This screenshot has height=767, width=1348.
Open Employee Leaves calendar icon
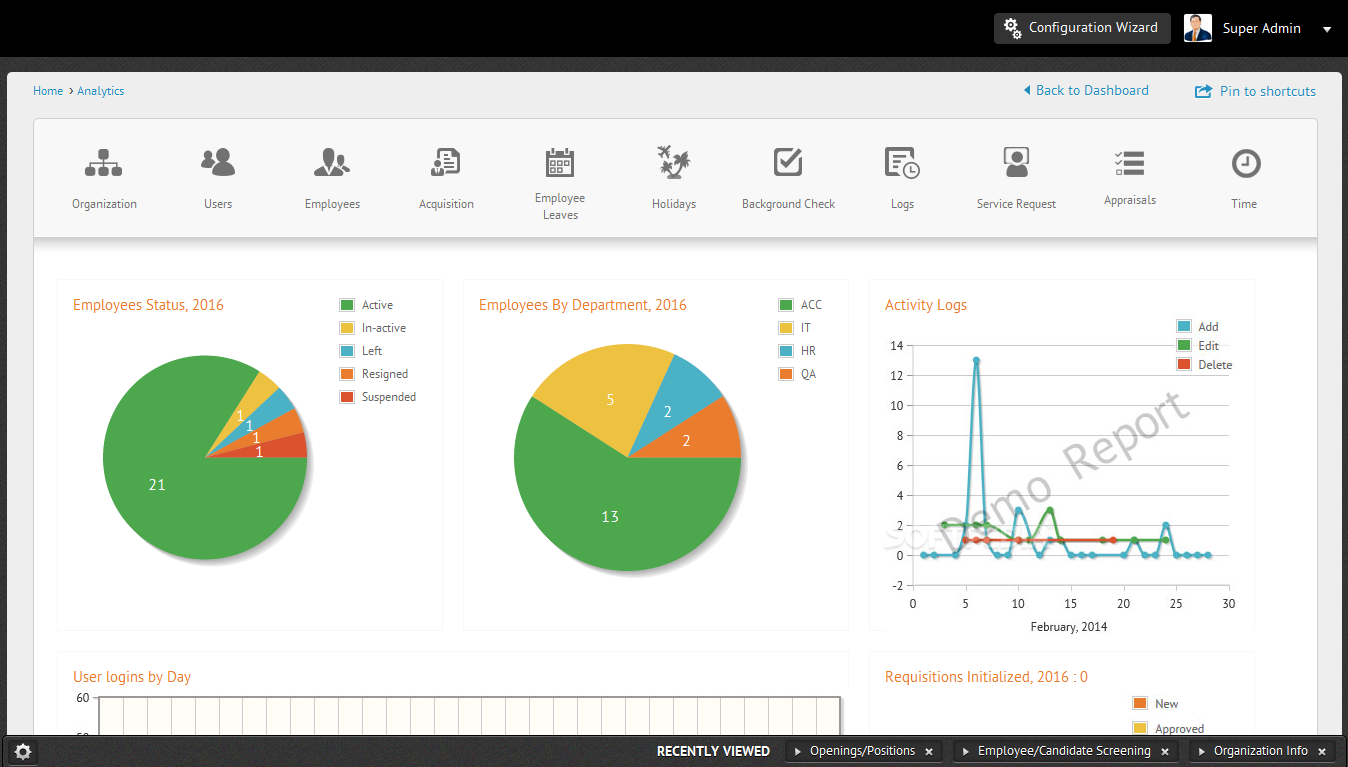click(560, 162)
